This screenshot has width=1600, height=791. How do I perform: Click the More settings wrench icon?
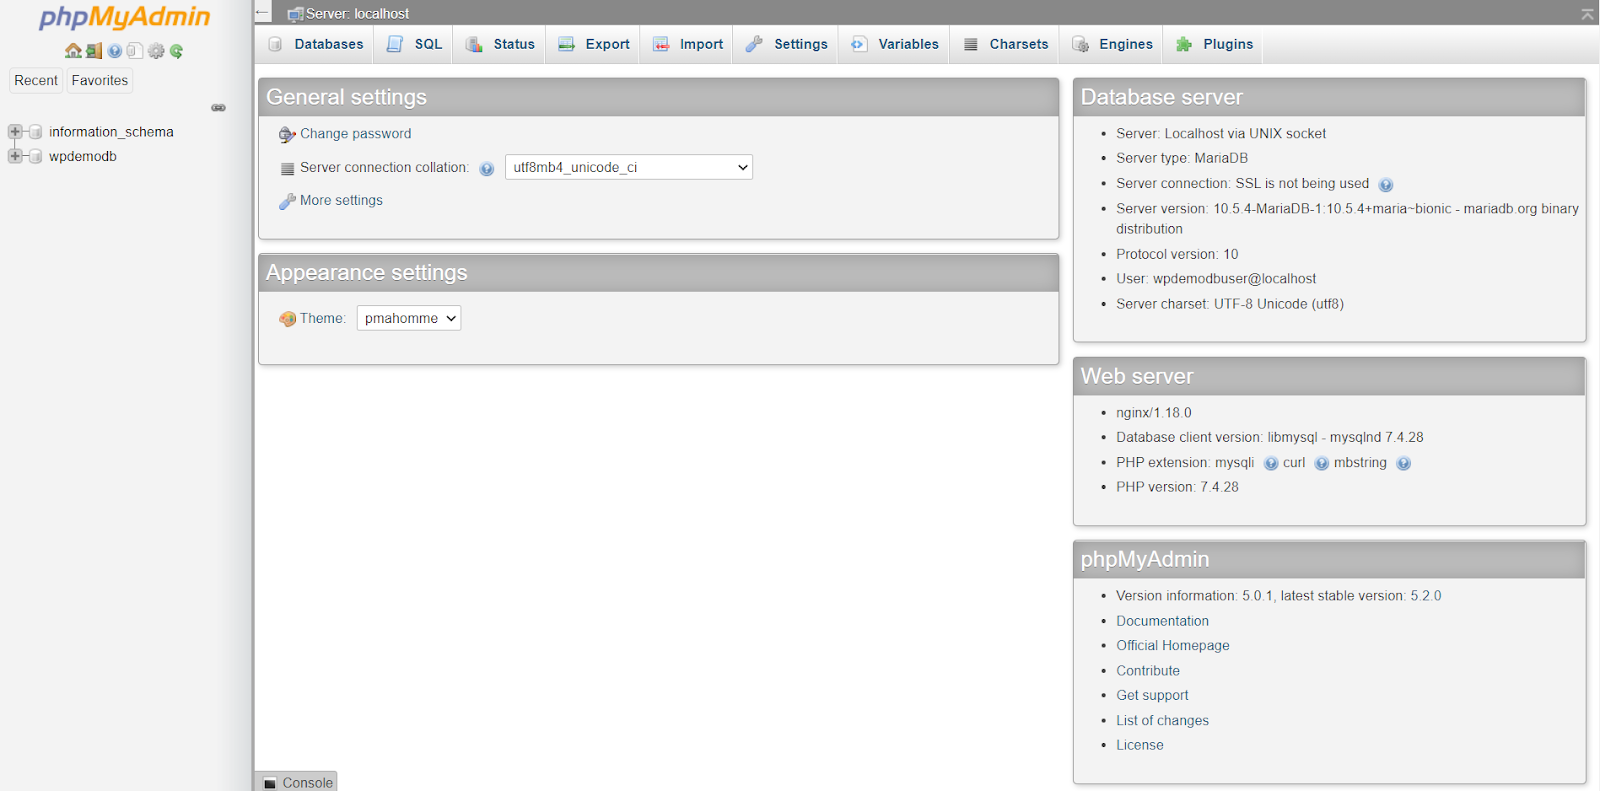pos(287,201)
